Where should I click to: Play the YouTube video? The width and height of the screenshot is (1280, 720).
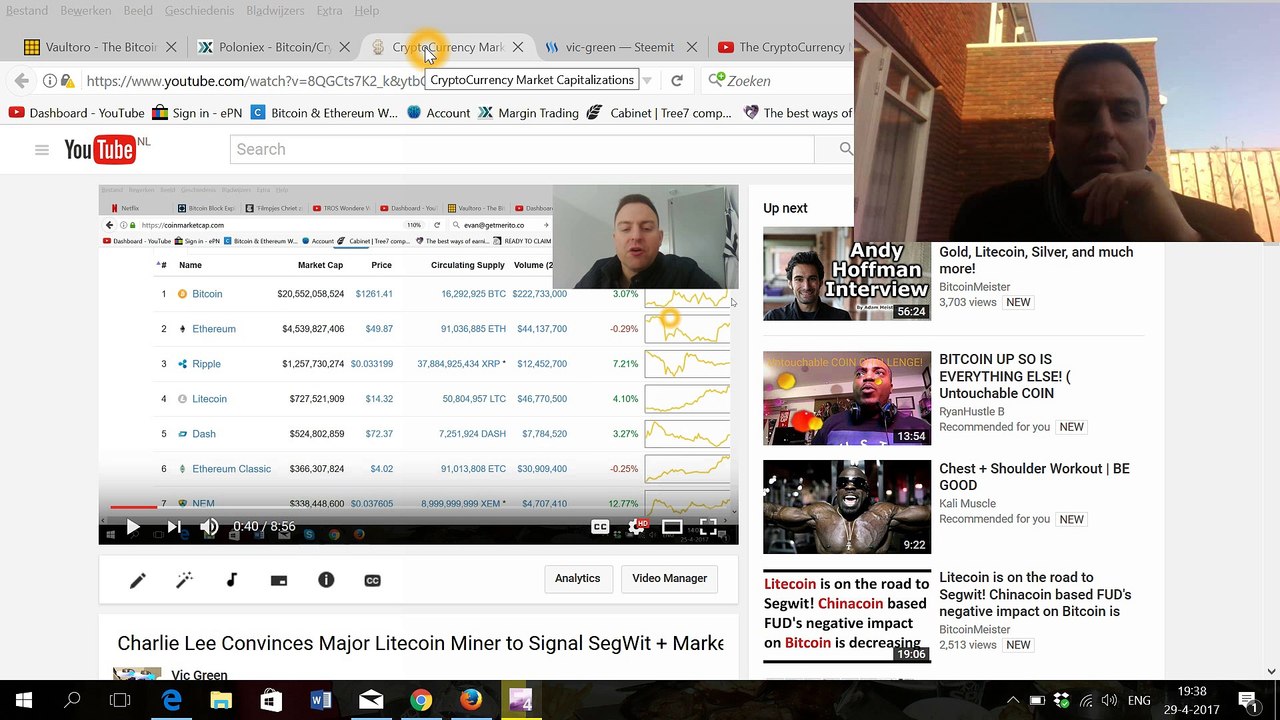click(x=132, y=527)
